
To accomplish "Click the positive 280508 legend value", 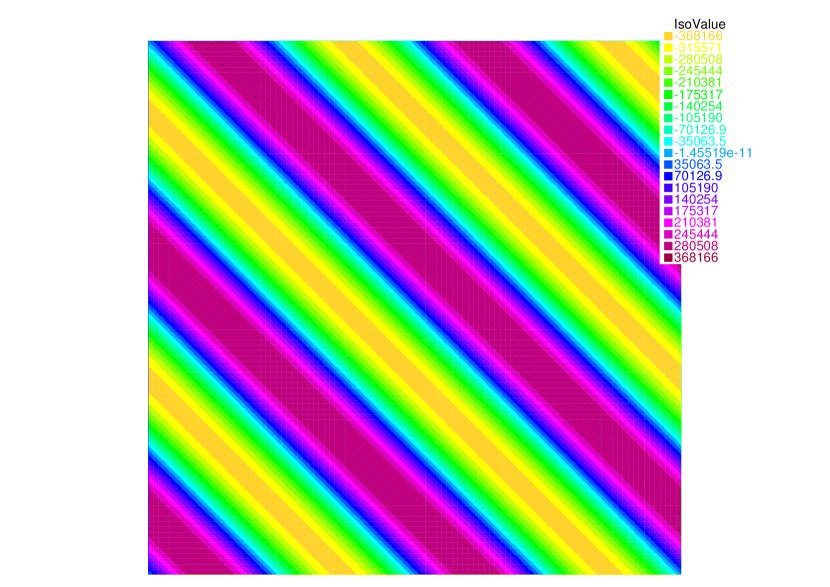I will pos(696,246).
